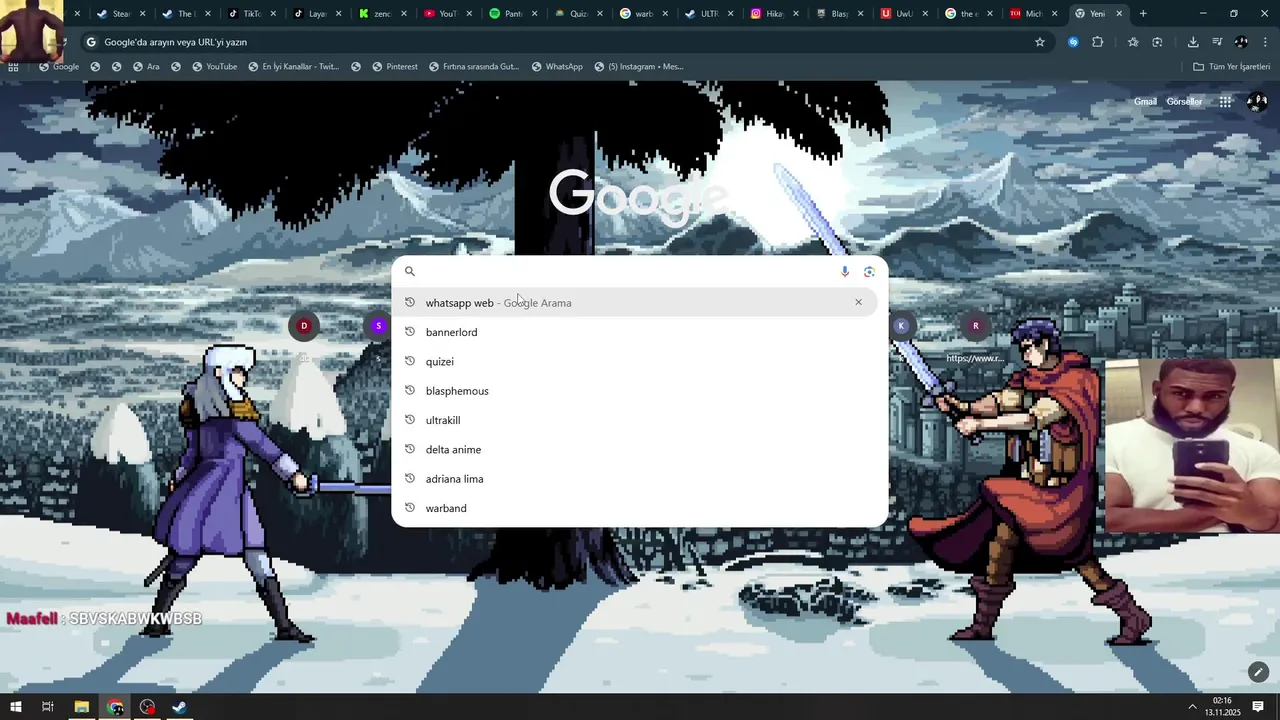Screen dimensions: 1280x720
Task: Open the S shortcut tile
Action: [x=378, y=326]
